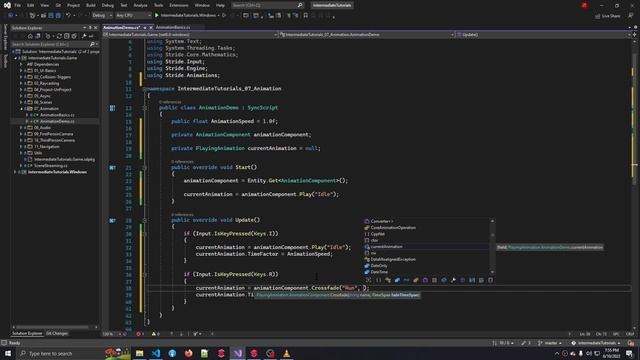The width and height of the screenshot is (640, 360).
Task: Click the green Start debugging play icon
Action: (x=157, y=16)
